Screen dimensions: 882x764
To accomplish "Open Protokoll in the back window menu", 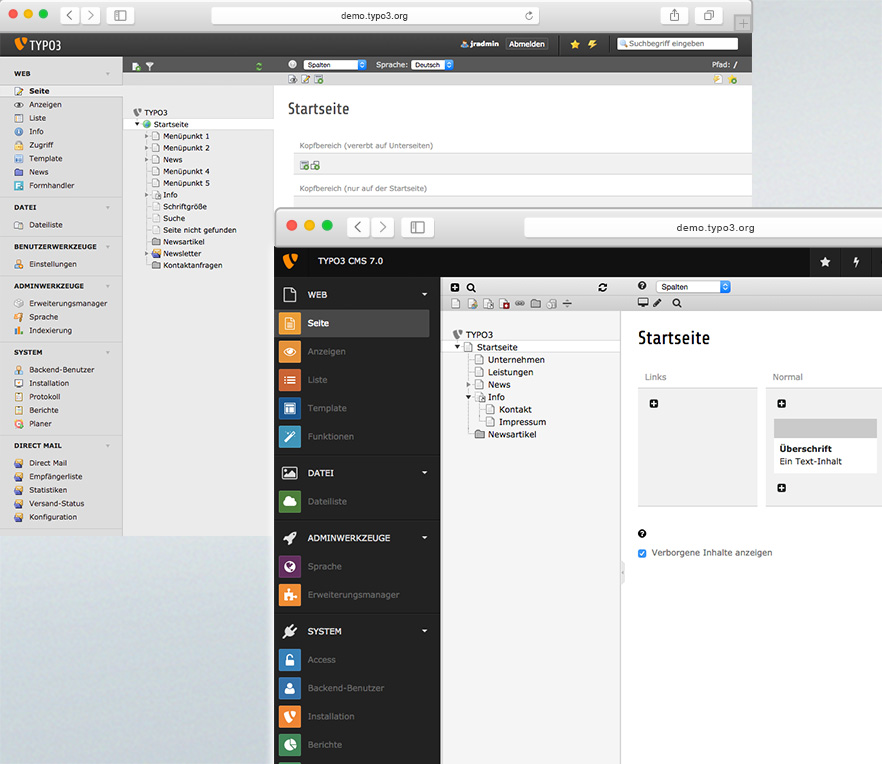I will pos(44,397).
